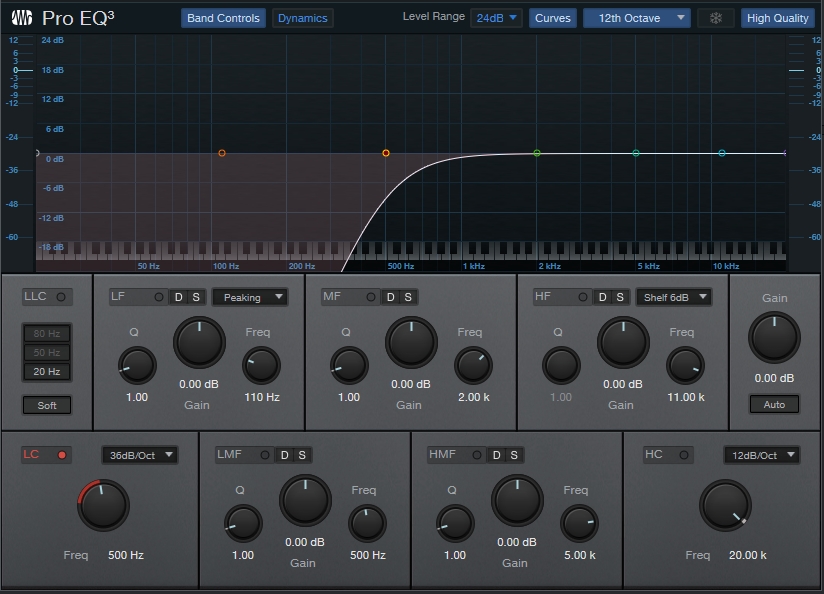Open the Level Range 24dB dropdown
The height and width of the screenshot is (594, 824).
click(x=496, y=18)
